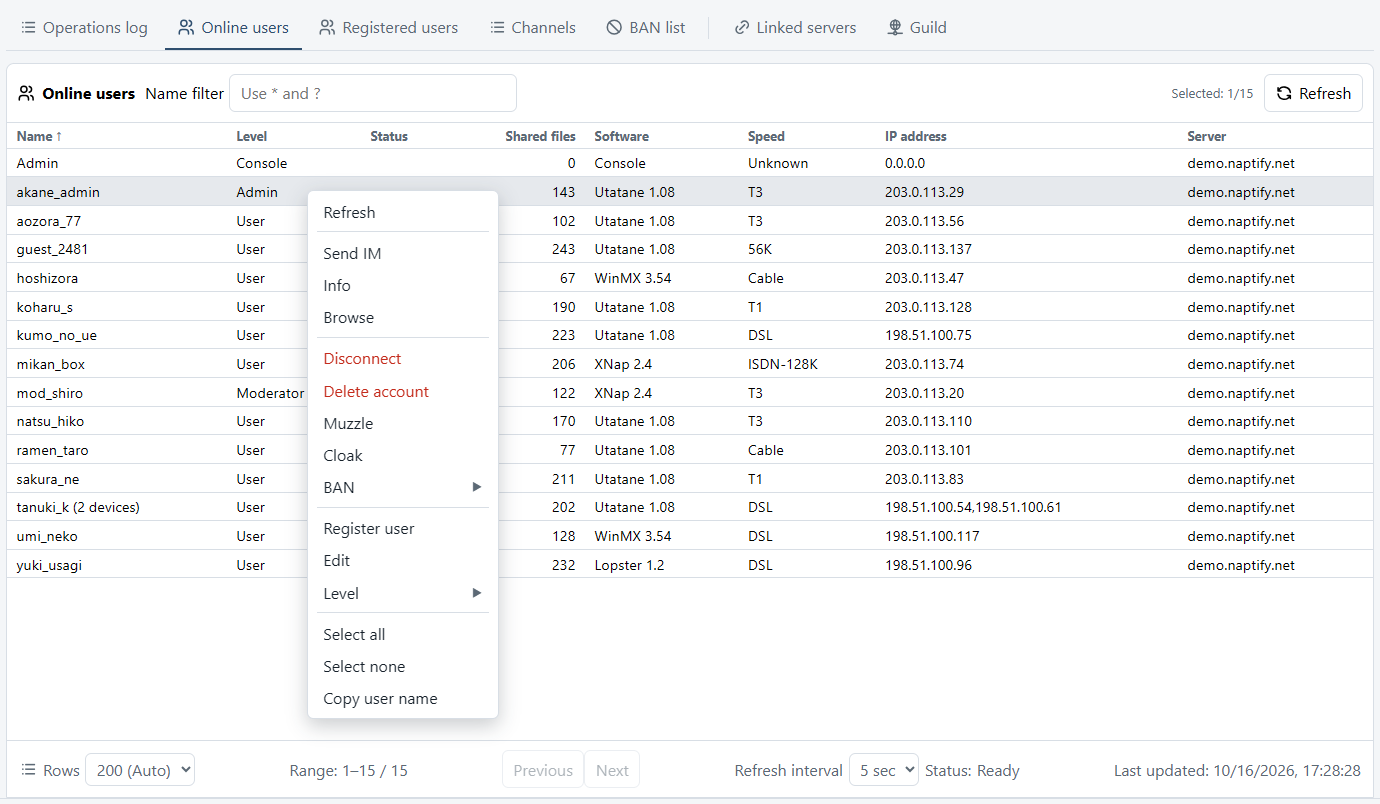This screenshot has height=804, width=1380.
Task: Click the Guild icon in tab bar
Action: pos(895,28)
